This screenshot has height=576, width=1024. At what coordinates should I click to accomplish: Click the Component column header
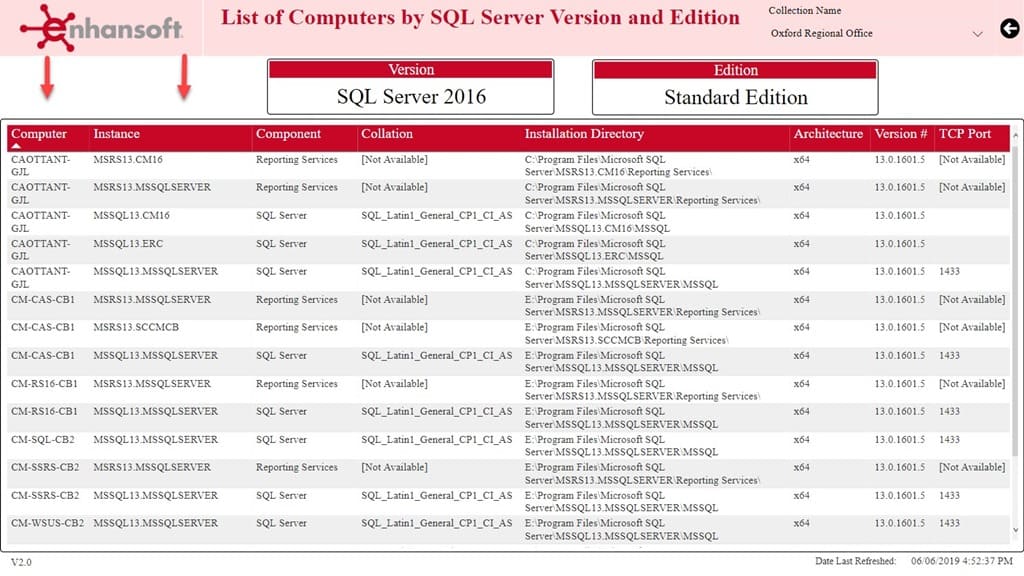pos(288,134)
